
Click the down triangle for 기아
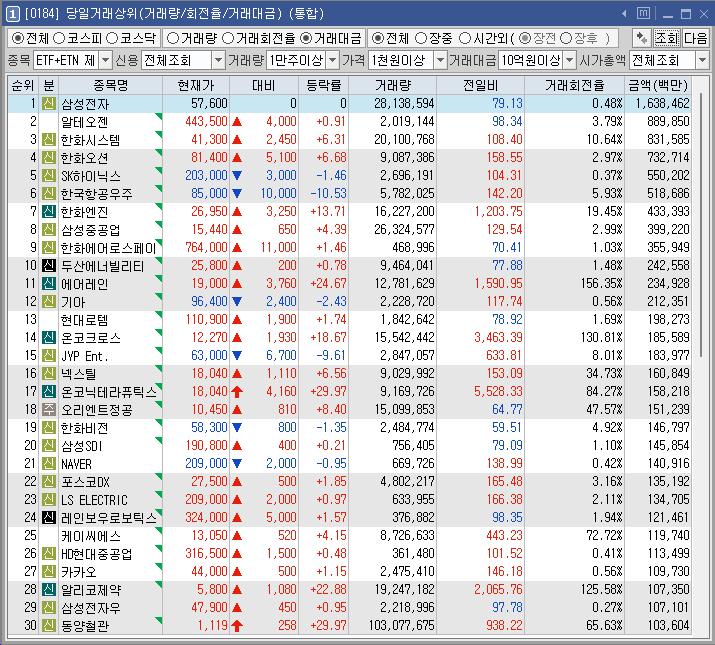[x=237, y=302]
